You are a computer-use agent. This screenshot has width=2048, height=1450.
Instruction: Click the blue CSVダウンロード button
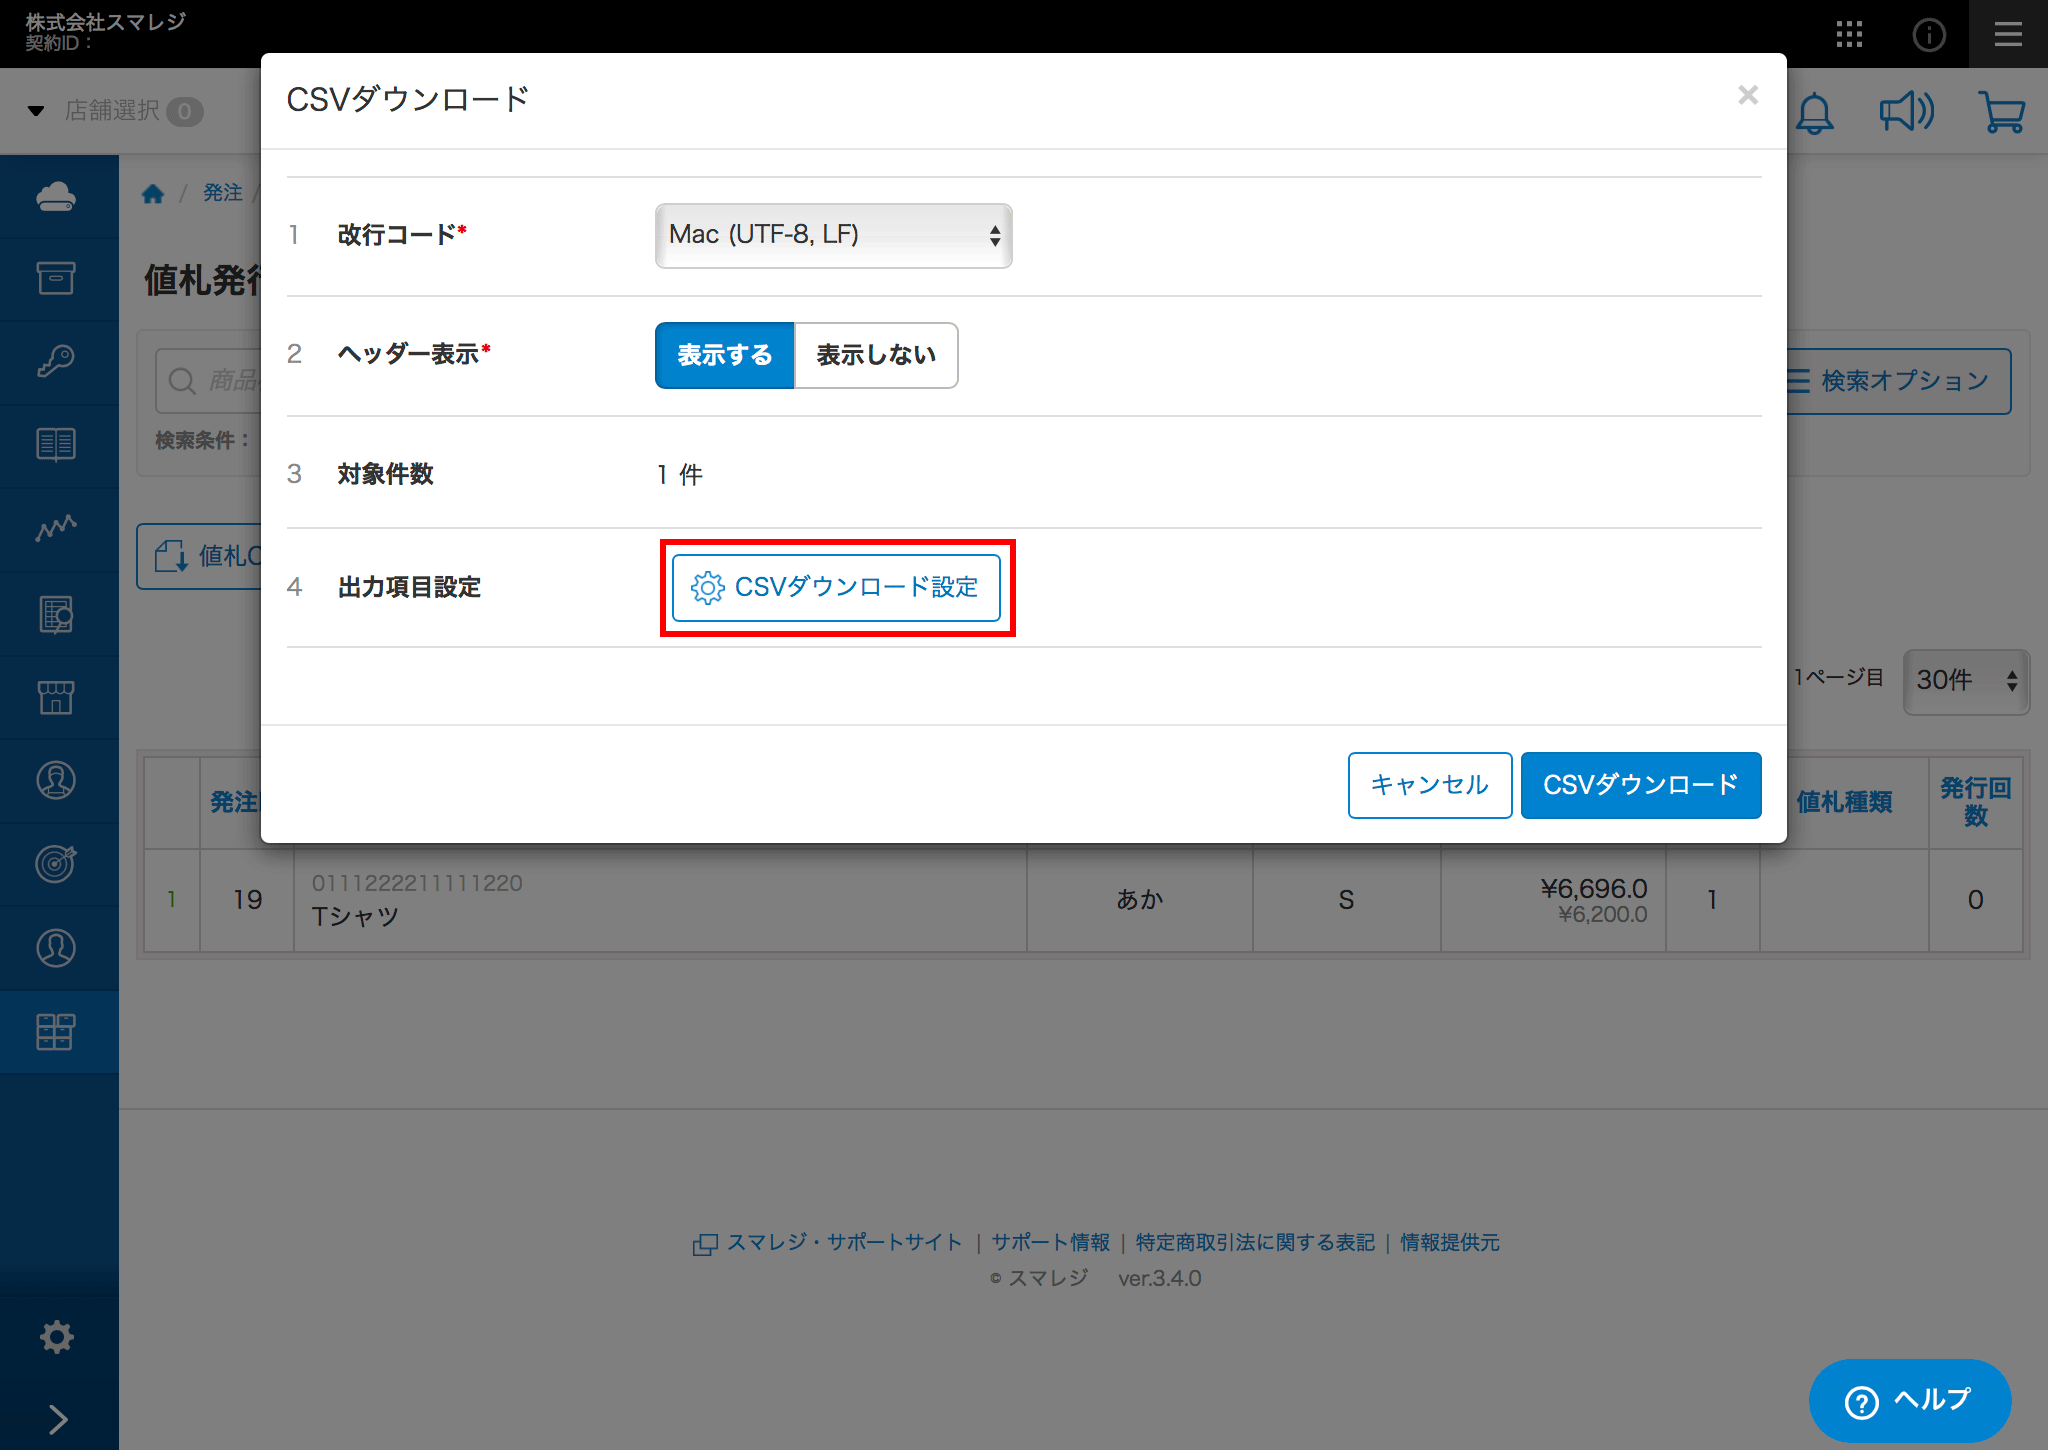(x=1640, y=785)
